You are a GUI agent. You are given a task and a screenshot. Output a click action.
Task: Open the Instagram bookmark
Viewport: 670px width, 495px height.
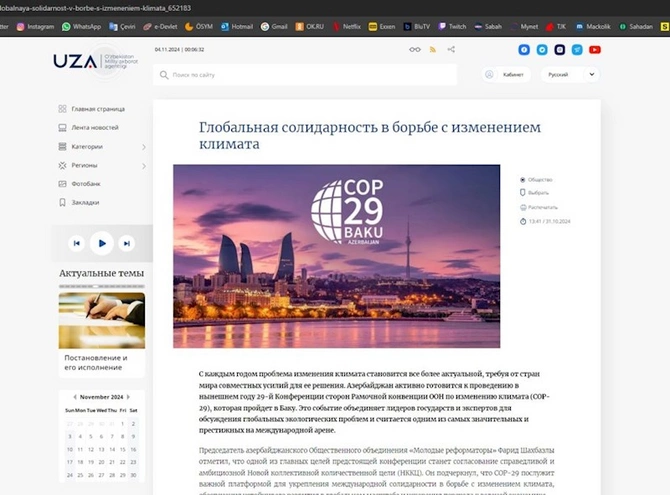click(35, 27)
